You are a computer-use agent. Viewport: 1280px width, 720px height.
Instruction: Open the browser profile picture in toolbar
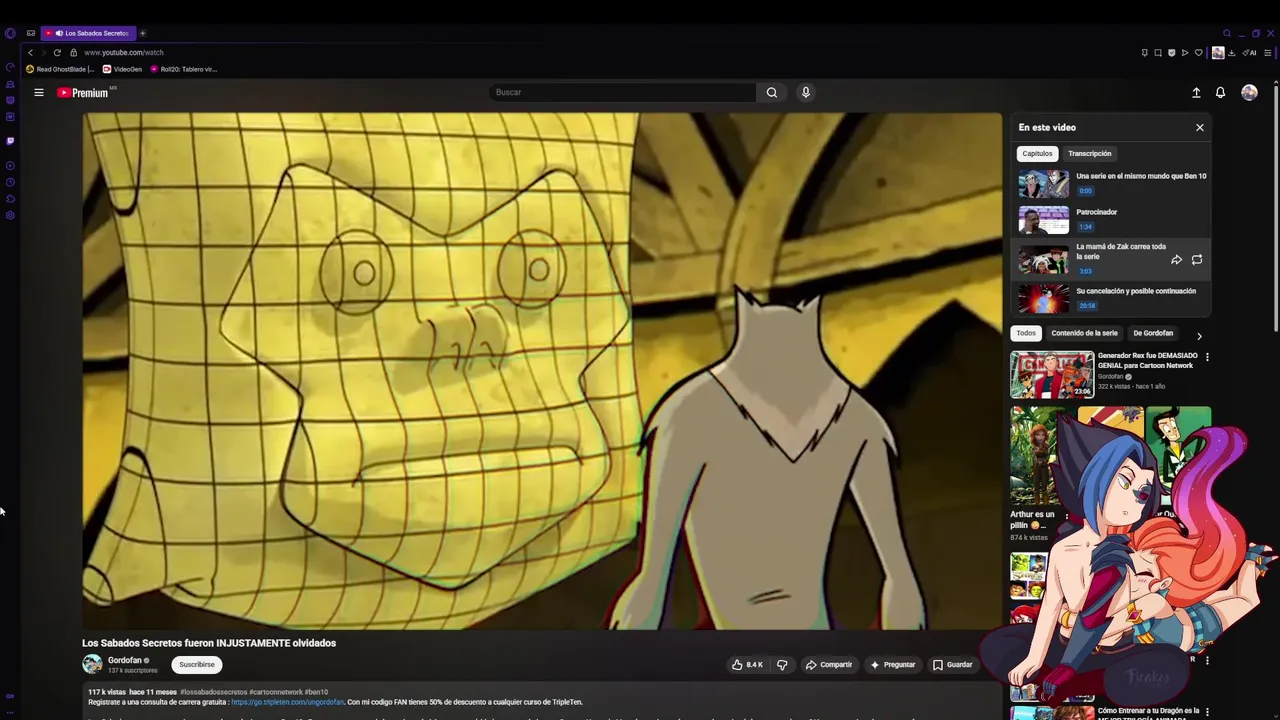(x=1218, y=52)
